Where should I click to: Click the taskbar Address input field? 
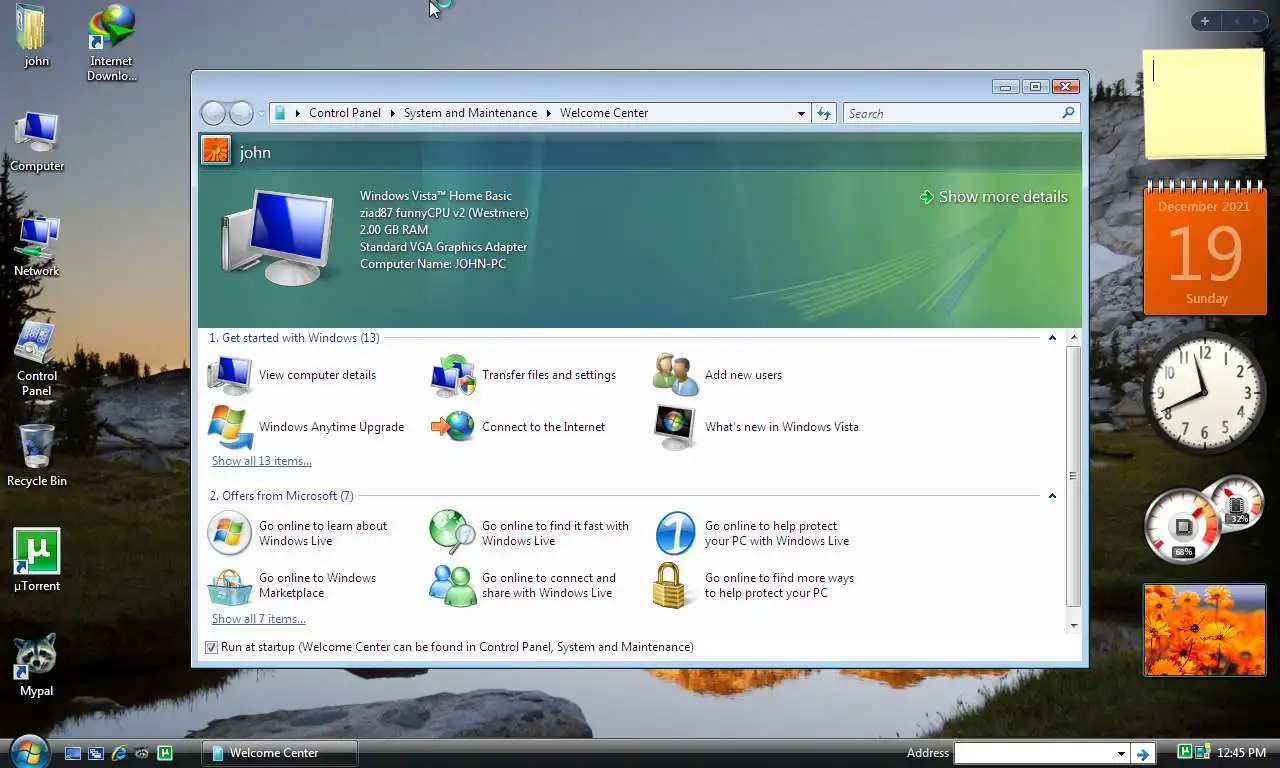coord(1034,753)
